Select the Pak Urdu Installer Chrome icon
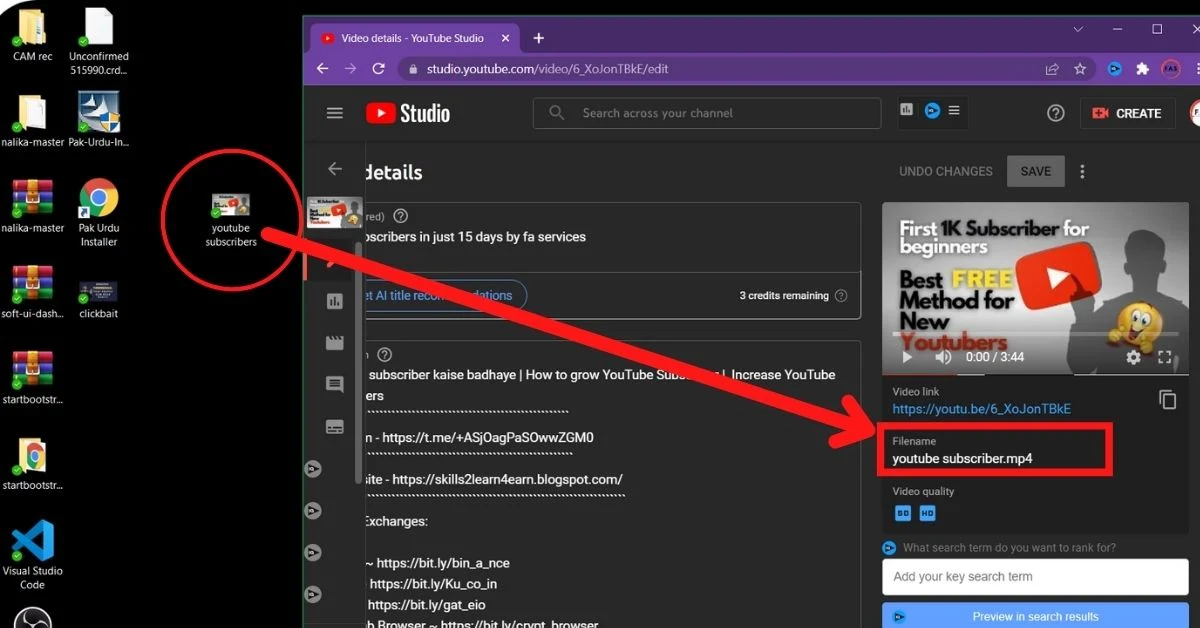 (99, 213)
